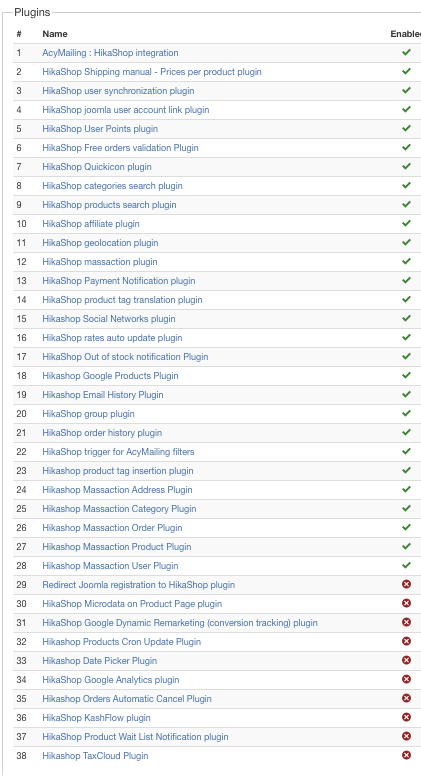The width and height of the screenshot is (421, 776).
Task: Click the enabled checkmark for HikaShop geolocation plugin
Action: coord(406,242)
